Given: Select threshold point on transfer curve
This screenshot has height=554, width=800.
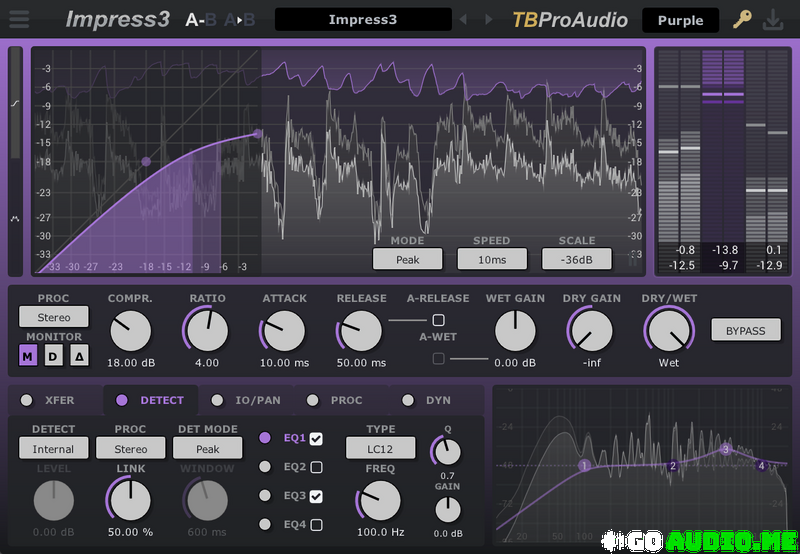Looking at the screenshot, I should (x=146, y=162).
